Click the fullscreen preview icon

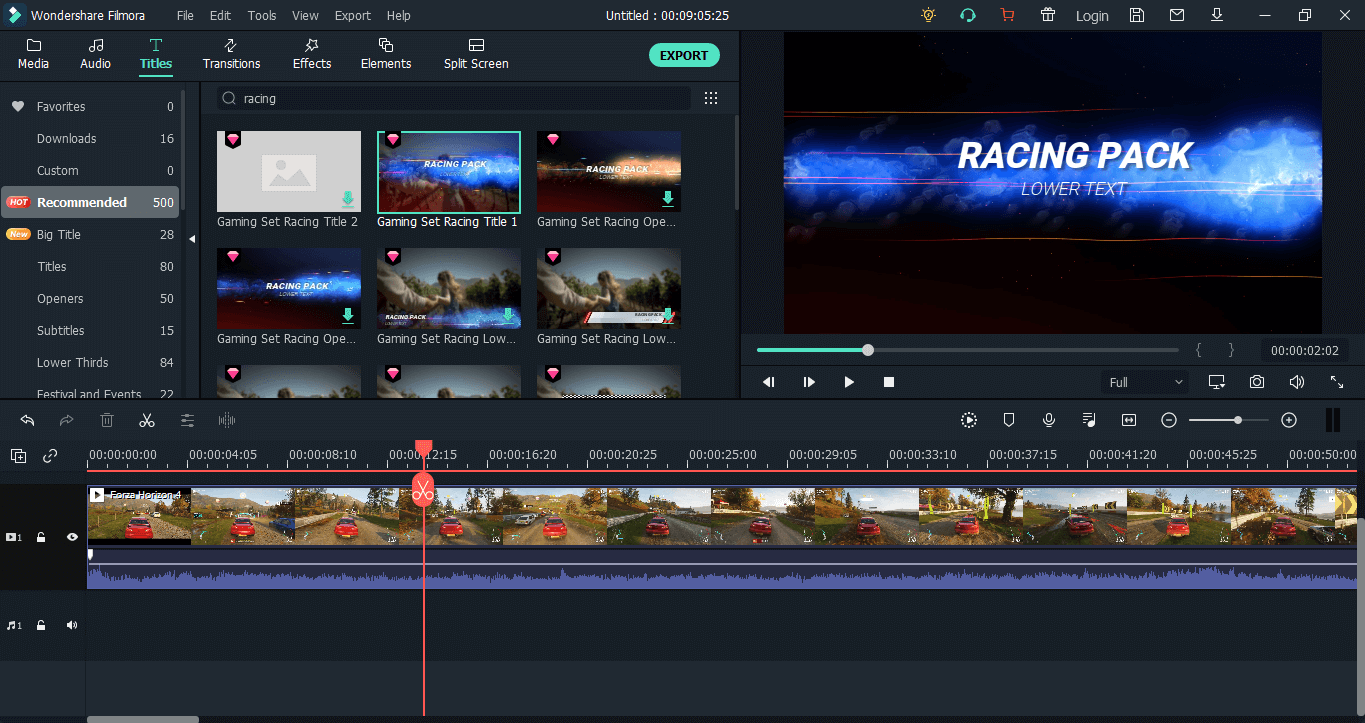coord(1337,382)
